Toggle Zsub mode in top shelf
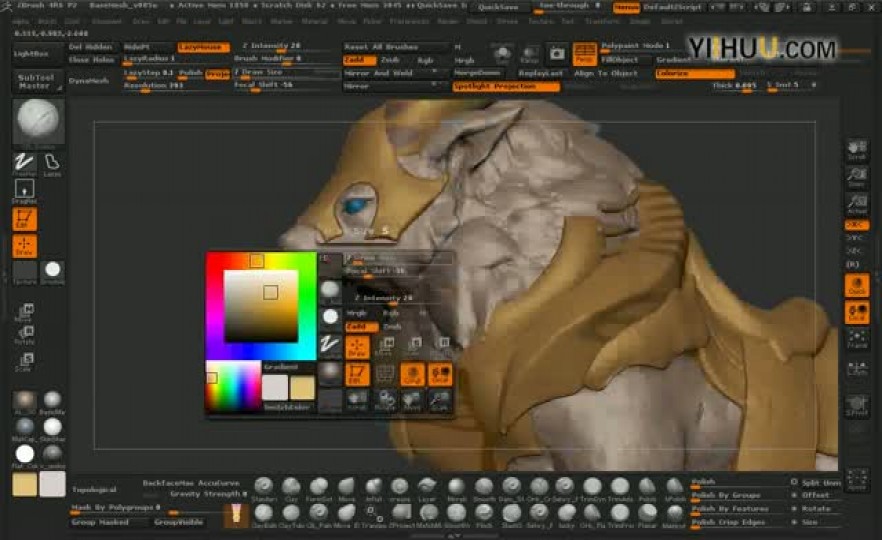The height and width of the screenshot is (540, 882). coord(390,60)
